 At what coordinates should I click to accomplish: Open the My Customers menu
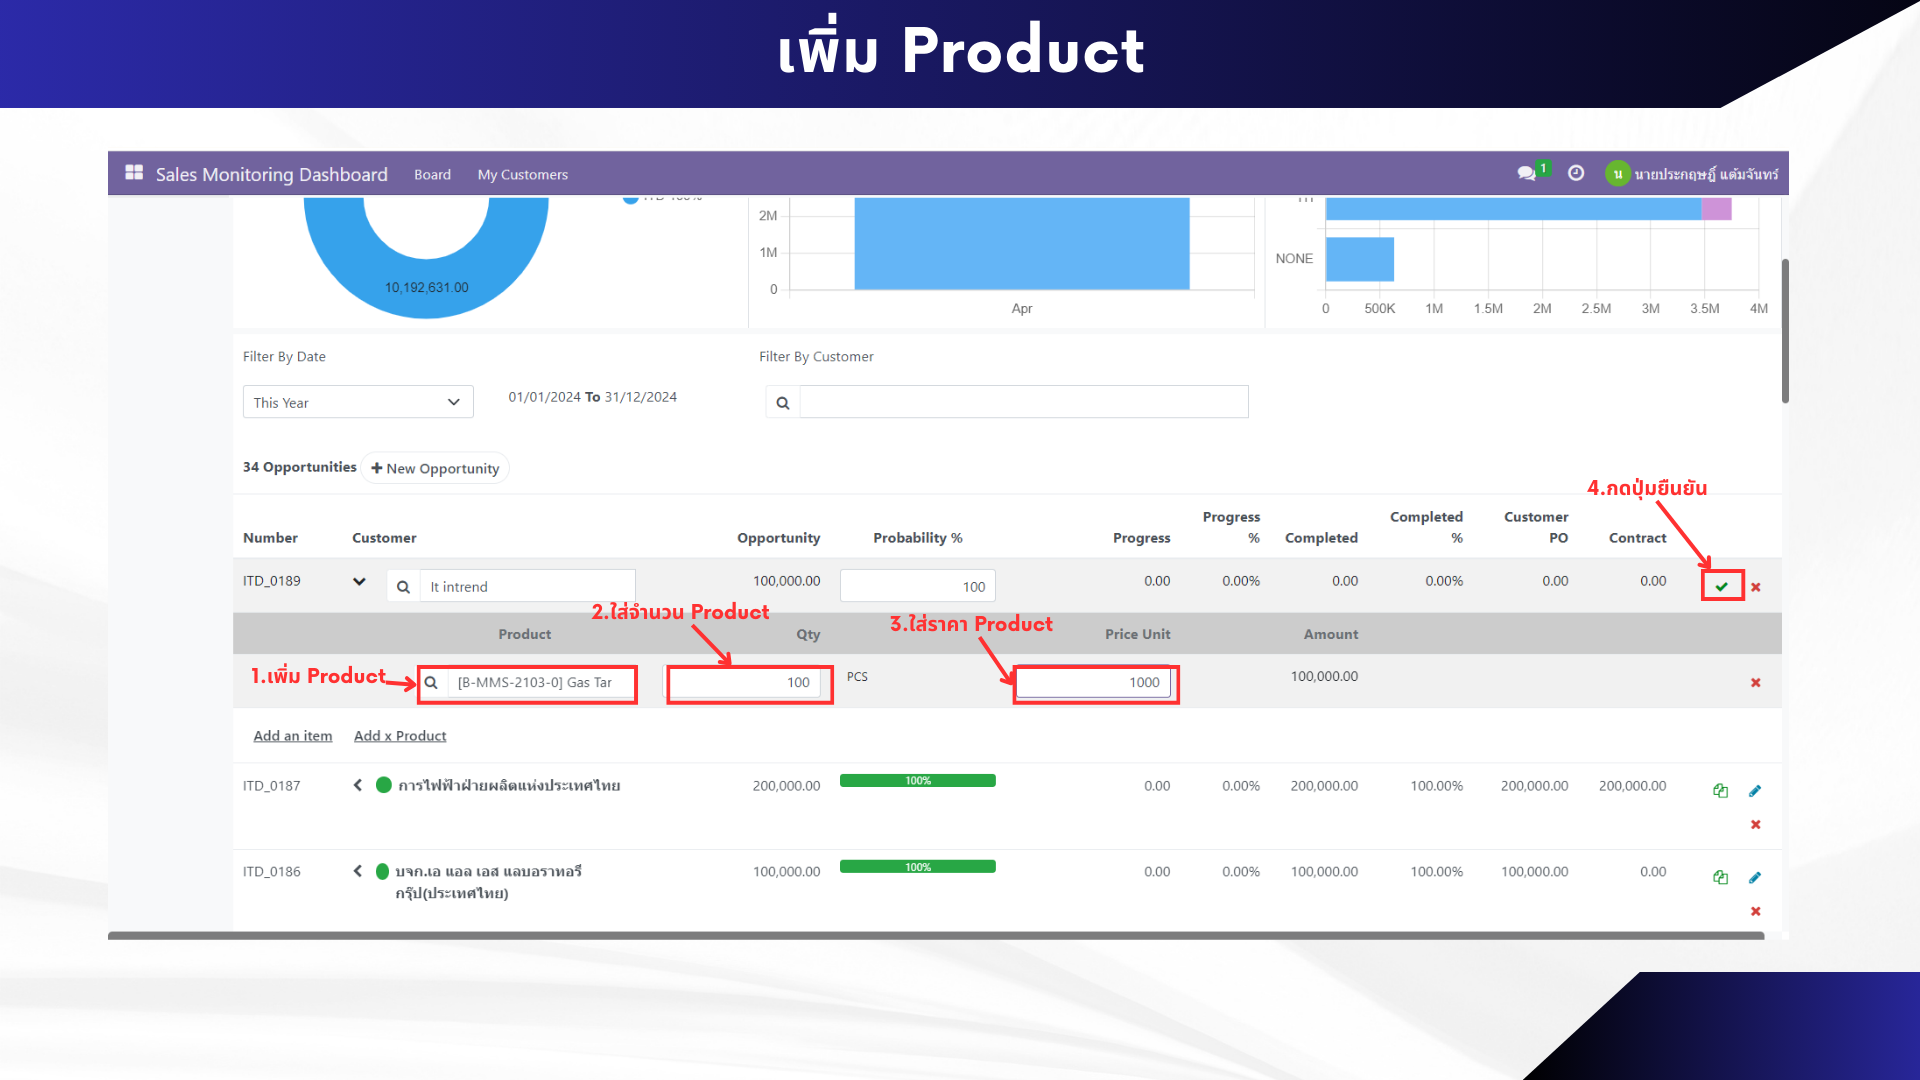522,174
